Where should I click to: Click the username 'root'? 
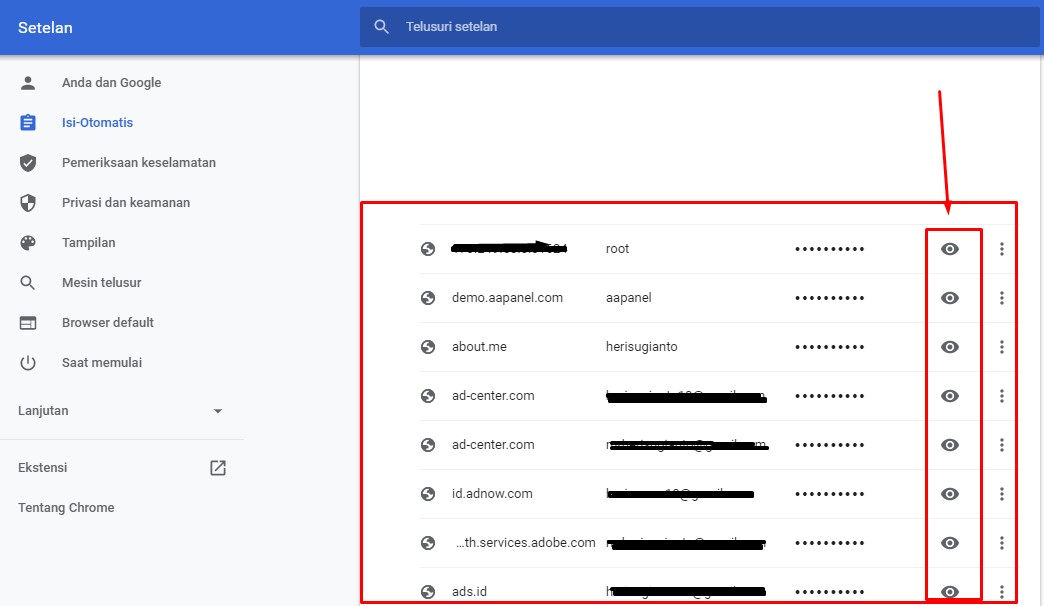pyautogui.click(x=617, y=249)
